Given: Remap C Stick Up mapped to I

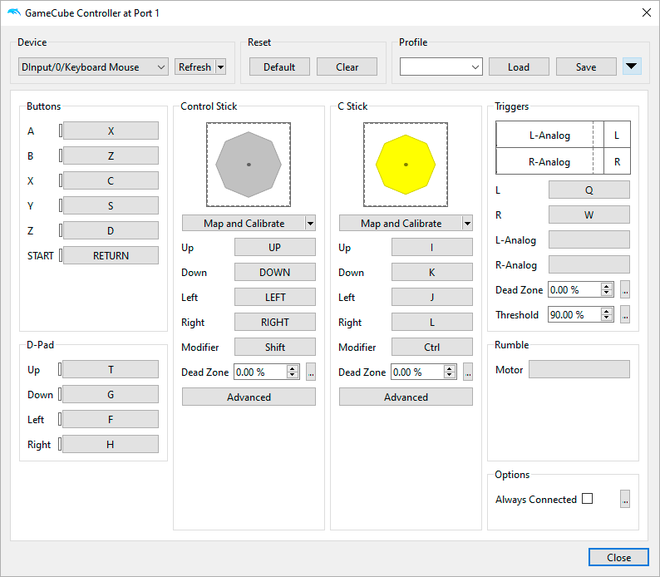Looking at the screenshot, I should coord(432,247).
